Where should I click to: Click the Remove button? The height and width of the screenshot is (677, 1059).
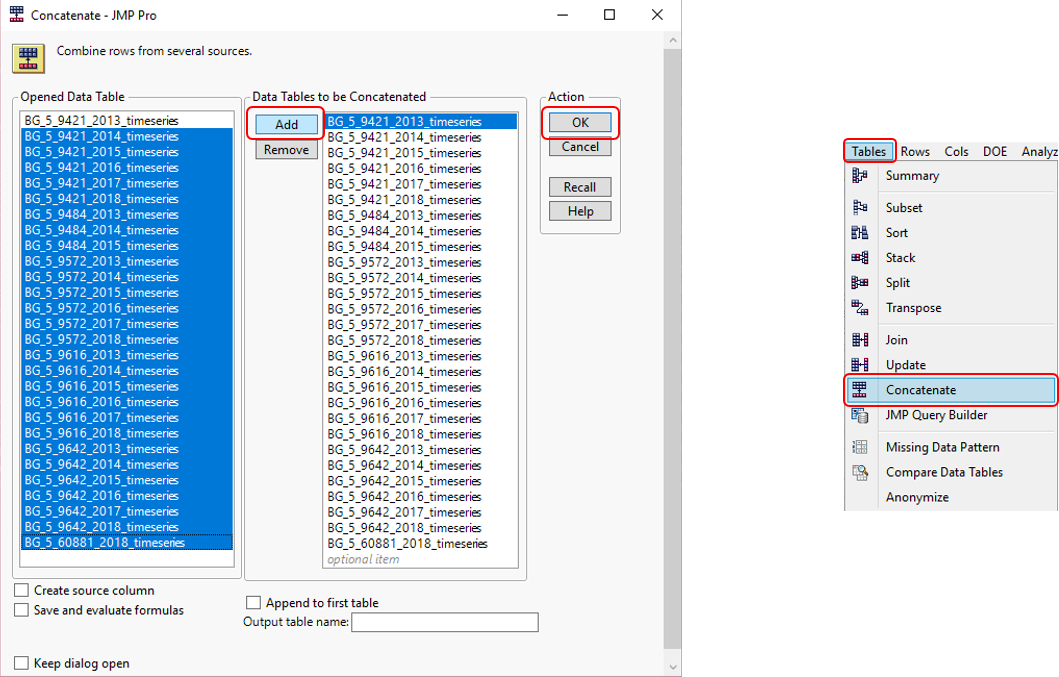click(286, 149)
